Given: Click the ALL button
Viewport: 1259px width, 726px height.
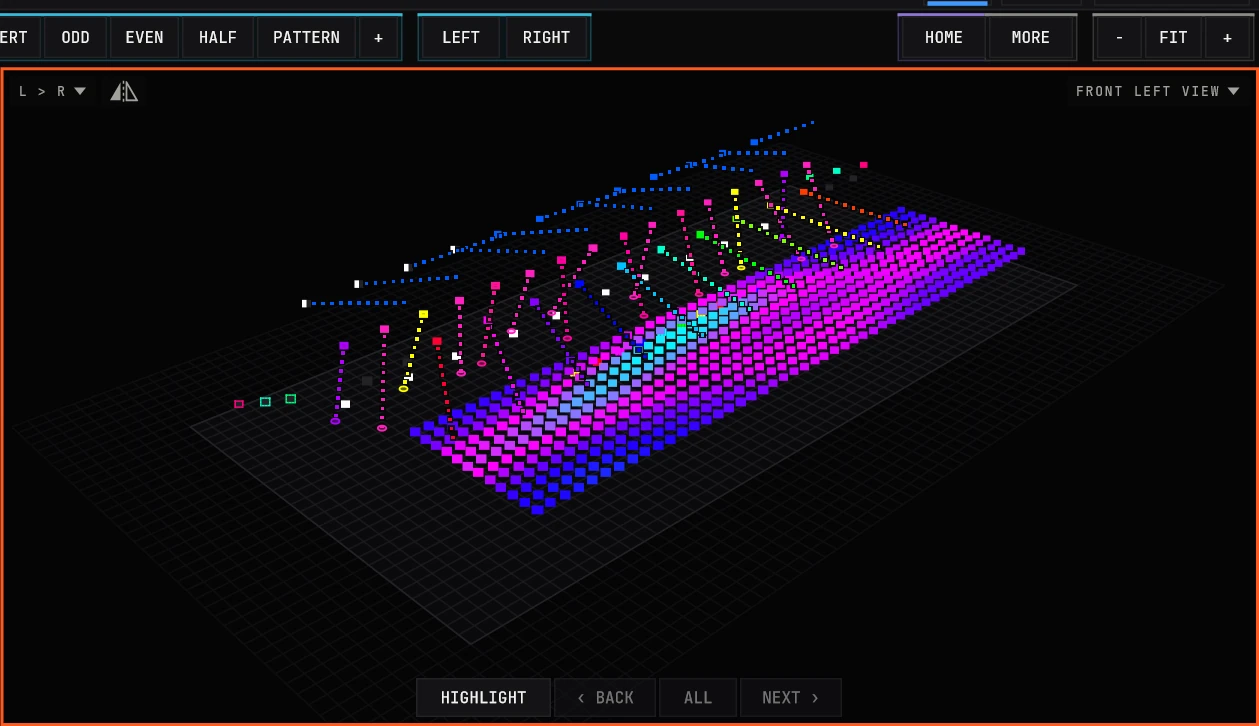Looking at the screenshot, I should pos(698,698).
